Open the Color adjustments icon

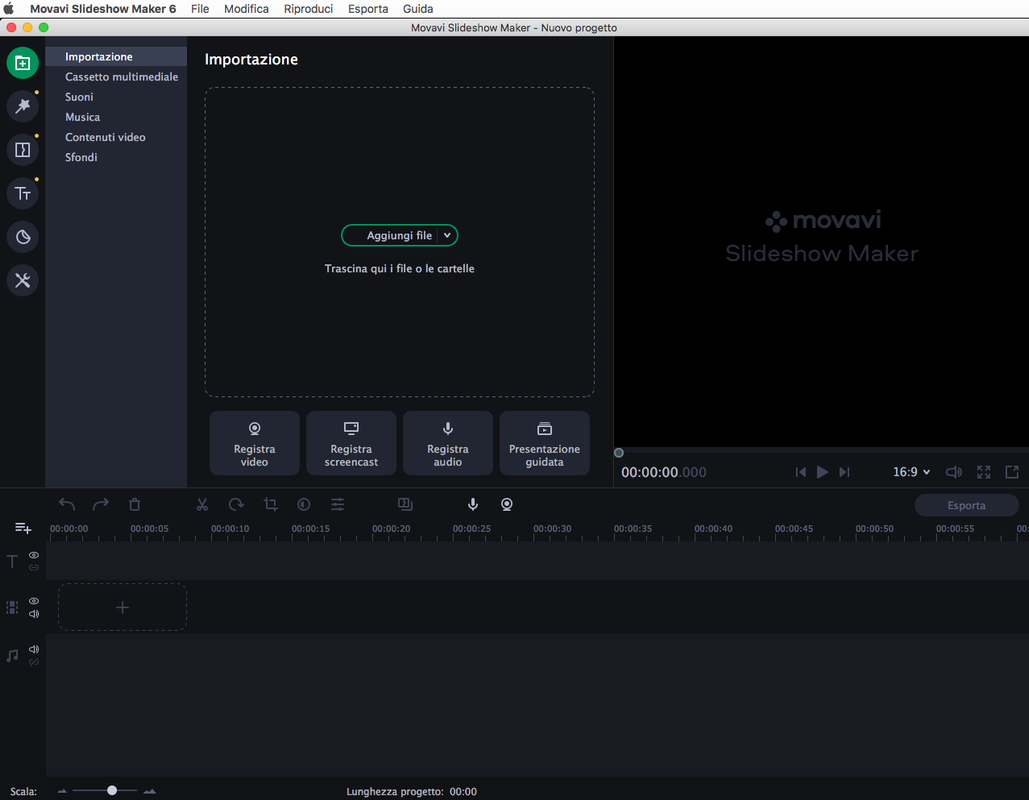click(303, 504)
